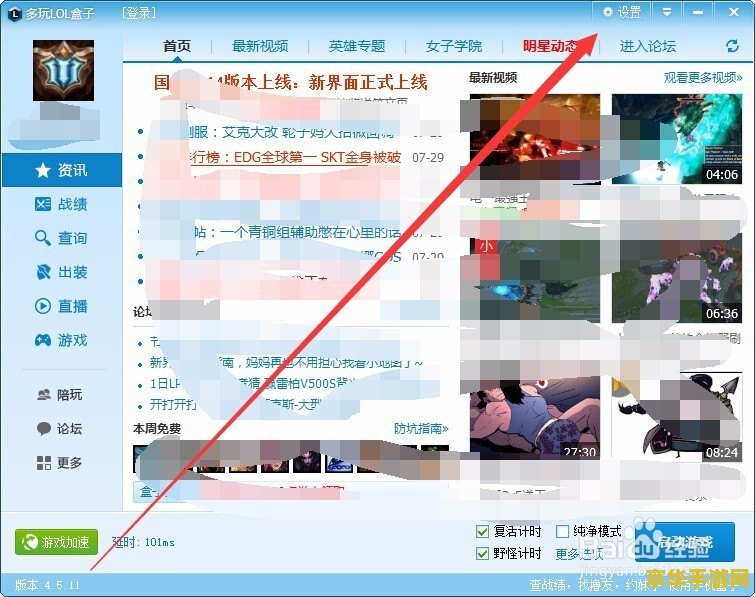
Task: Switch to the 首页 tab
Action: pyautogui.click(x=177, y=46)
